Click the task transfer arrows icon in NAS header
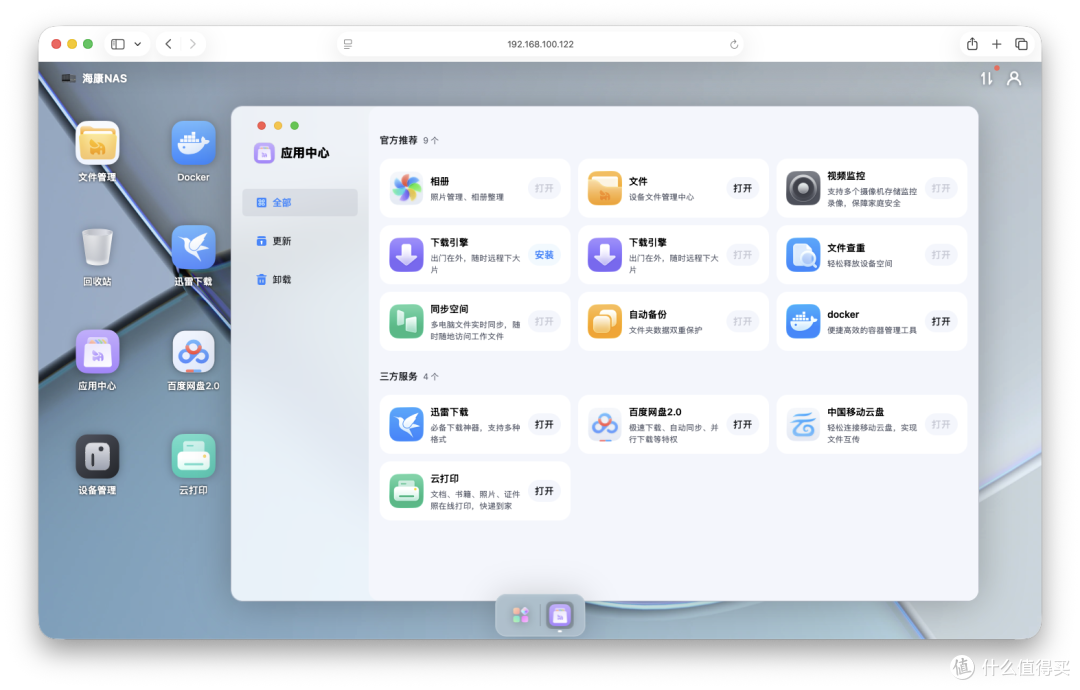The height and width of the screenshot is (690, 1080). [x=987, y=79]
